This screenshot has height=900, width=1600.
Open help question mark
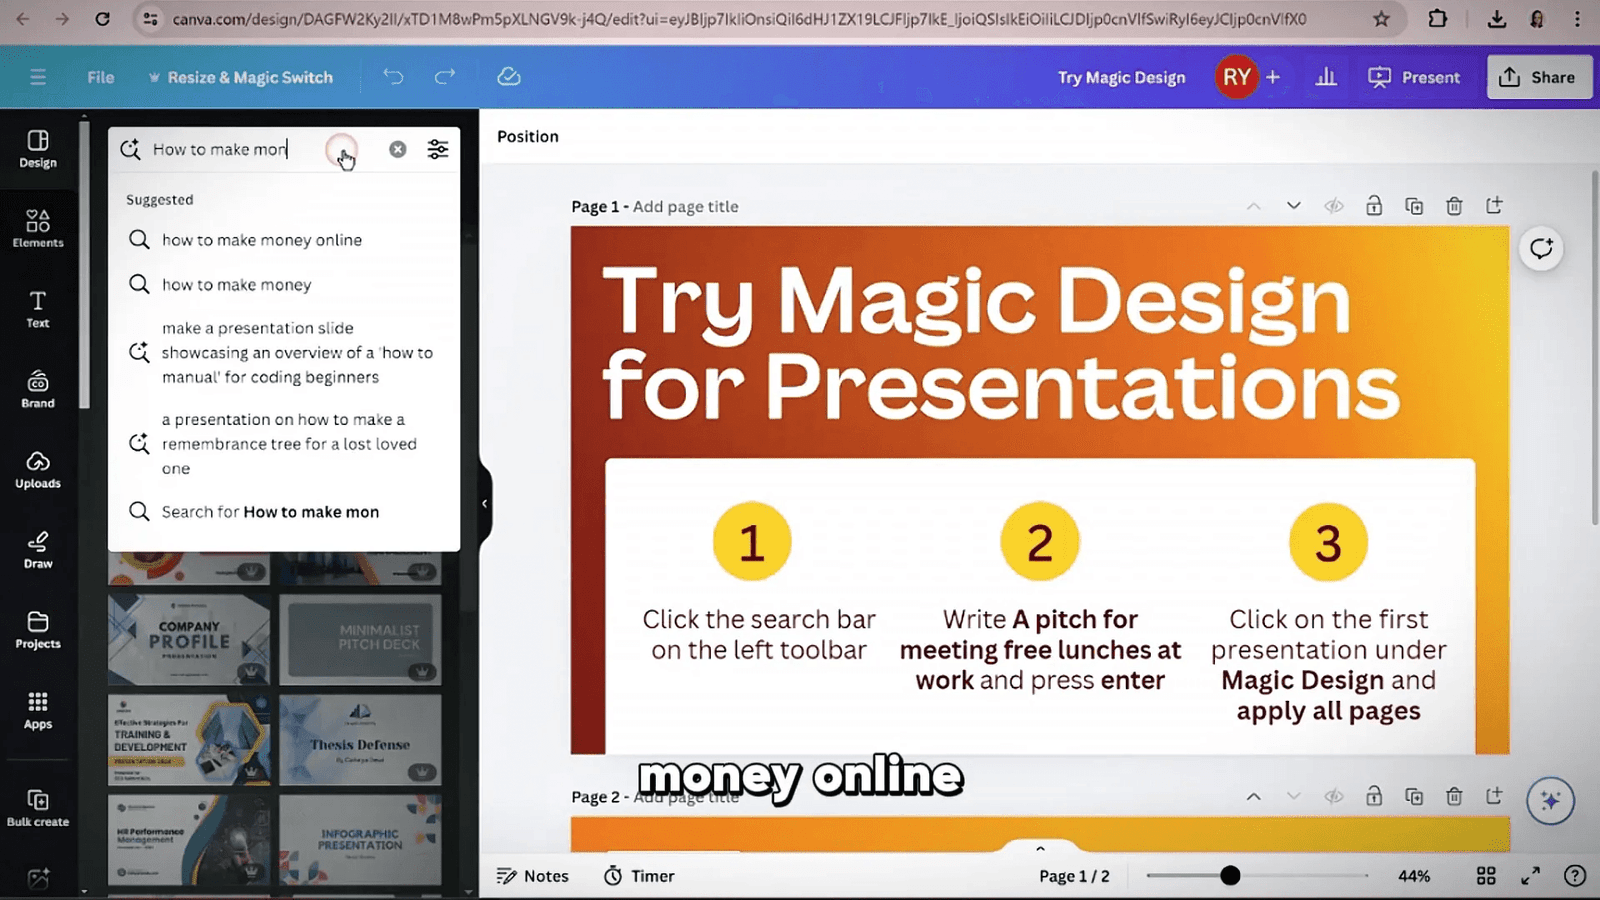(1575, 876)
